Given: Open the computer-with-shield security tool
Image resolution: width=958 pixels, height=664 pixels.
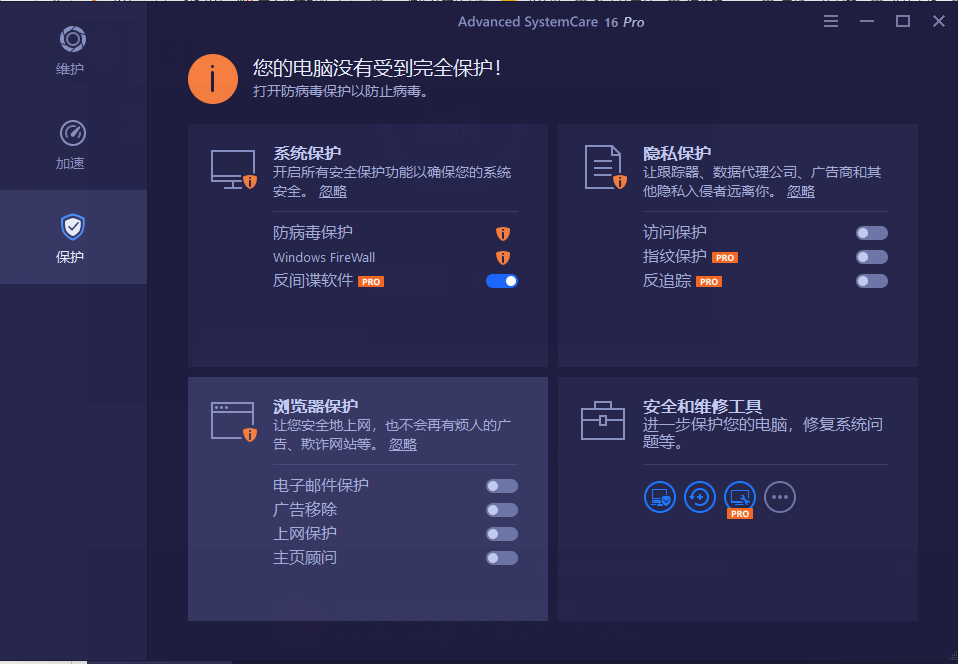Looking at the screenshot, I should pyautogui.click(x=659, y=497).
